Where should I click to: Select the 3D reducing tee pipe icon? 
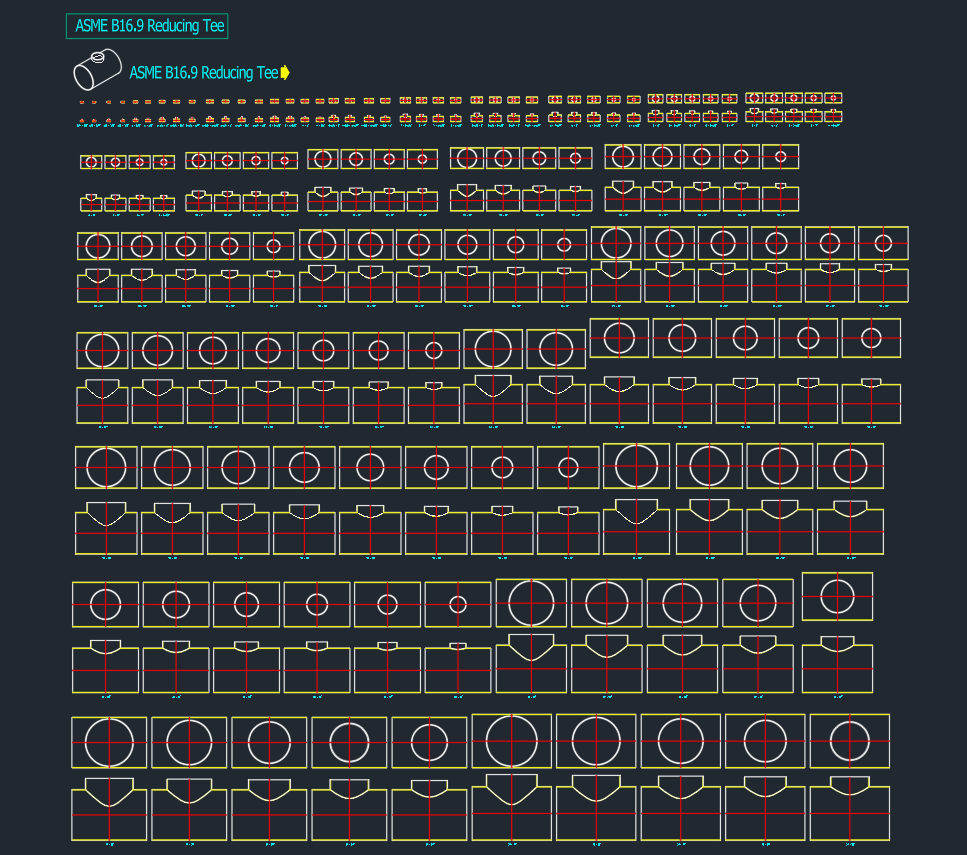pyautogui.click(x=97, y=70)
